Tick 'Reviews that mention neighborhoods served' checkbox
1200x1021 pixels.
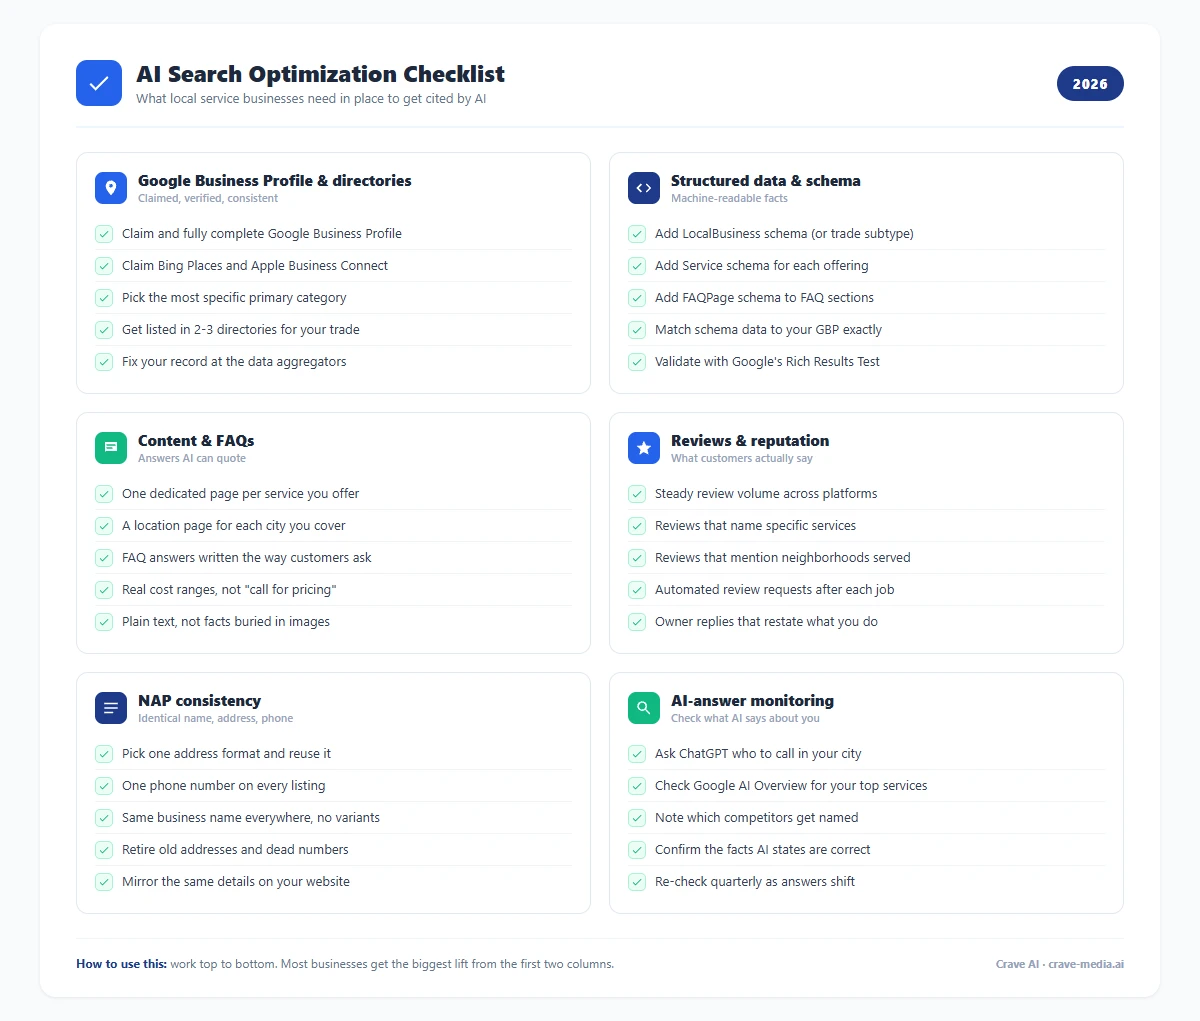coord(637,558)
